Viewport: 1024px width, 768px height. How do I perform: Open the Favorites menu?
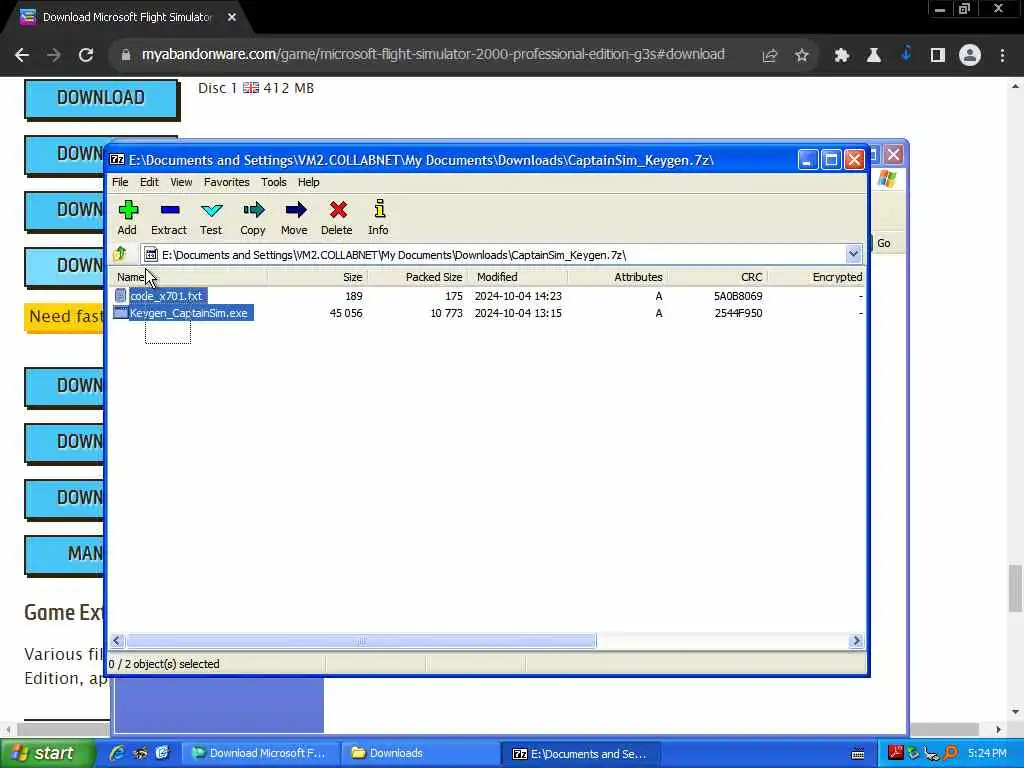point(226,182)
